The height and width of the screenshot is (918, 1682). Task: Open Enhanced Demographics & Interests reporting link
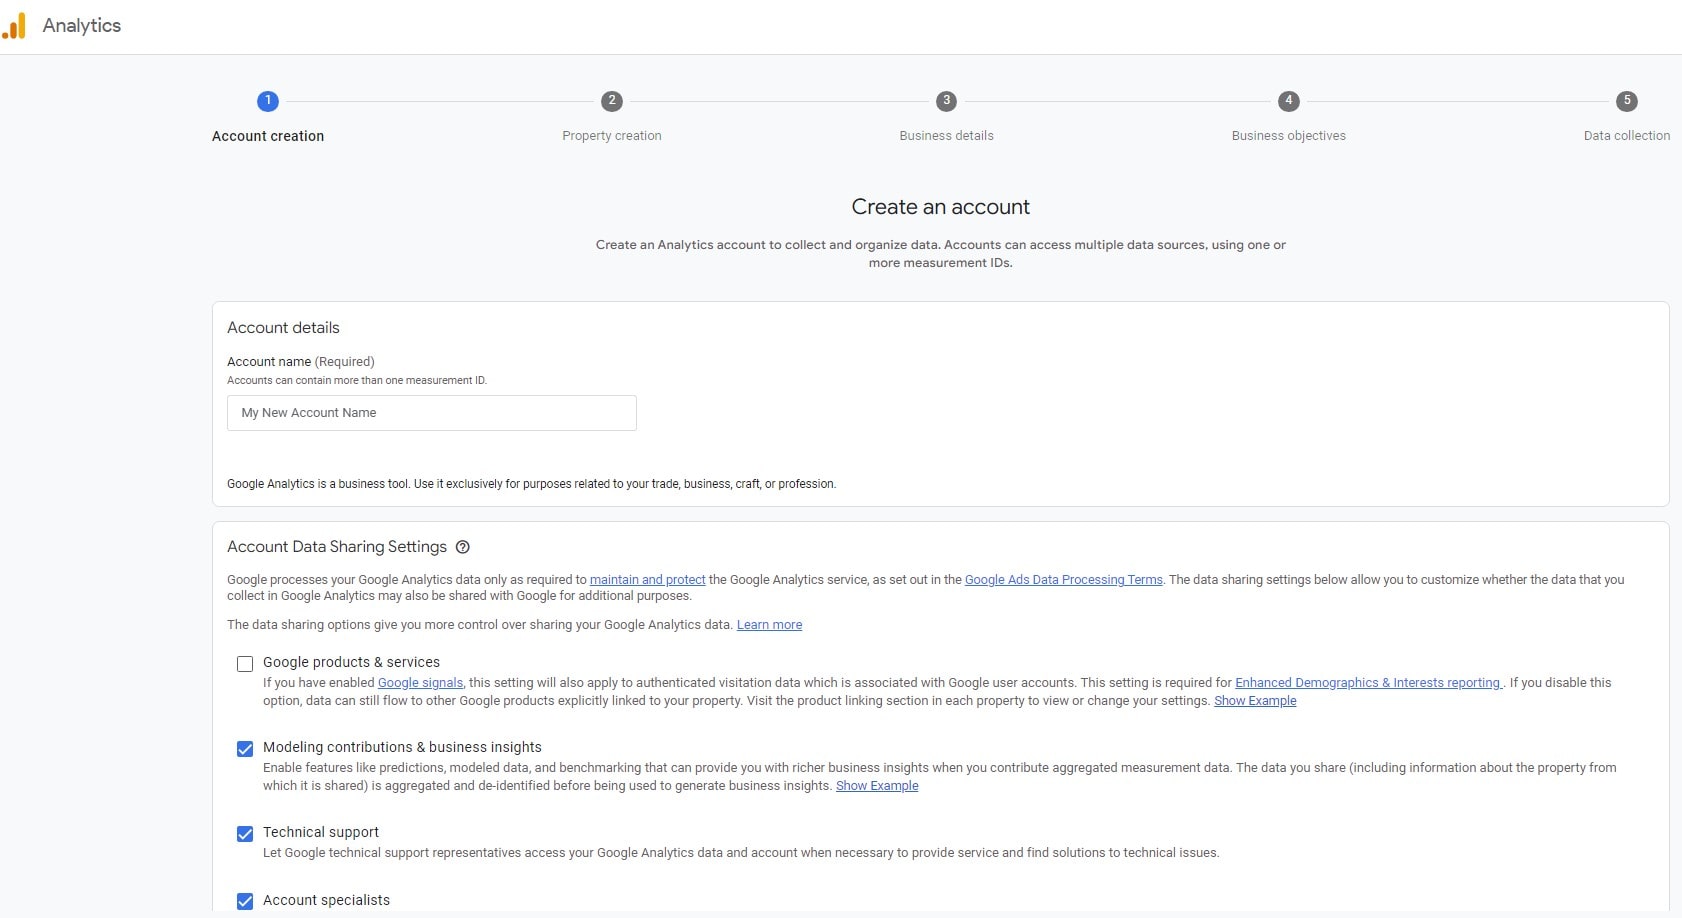(1368, 683)
